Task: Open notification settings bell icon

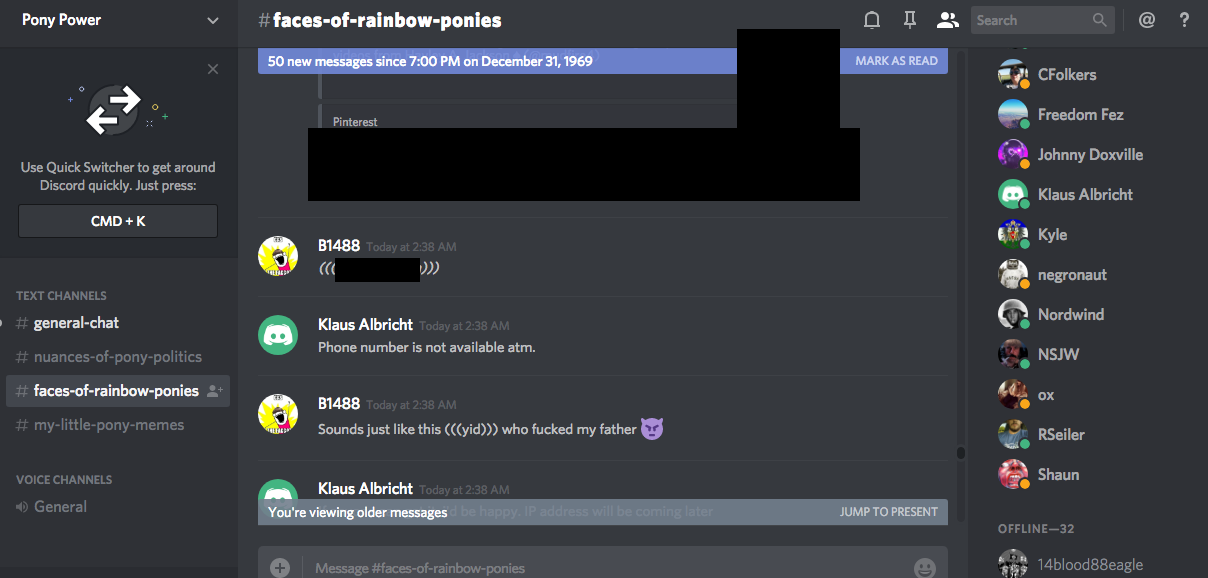Action: (872, 20)
